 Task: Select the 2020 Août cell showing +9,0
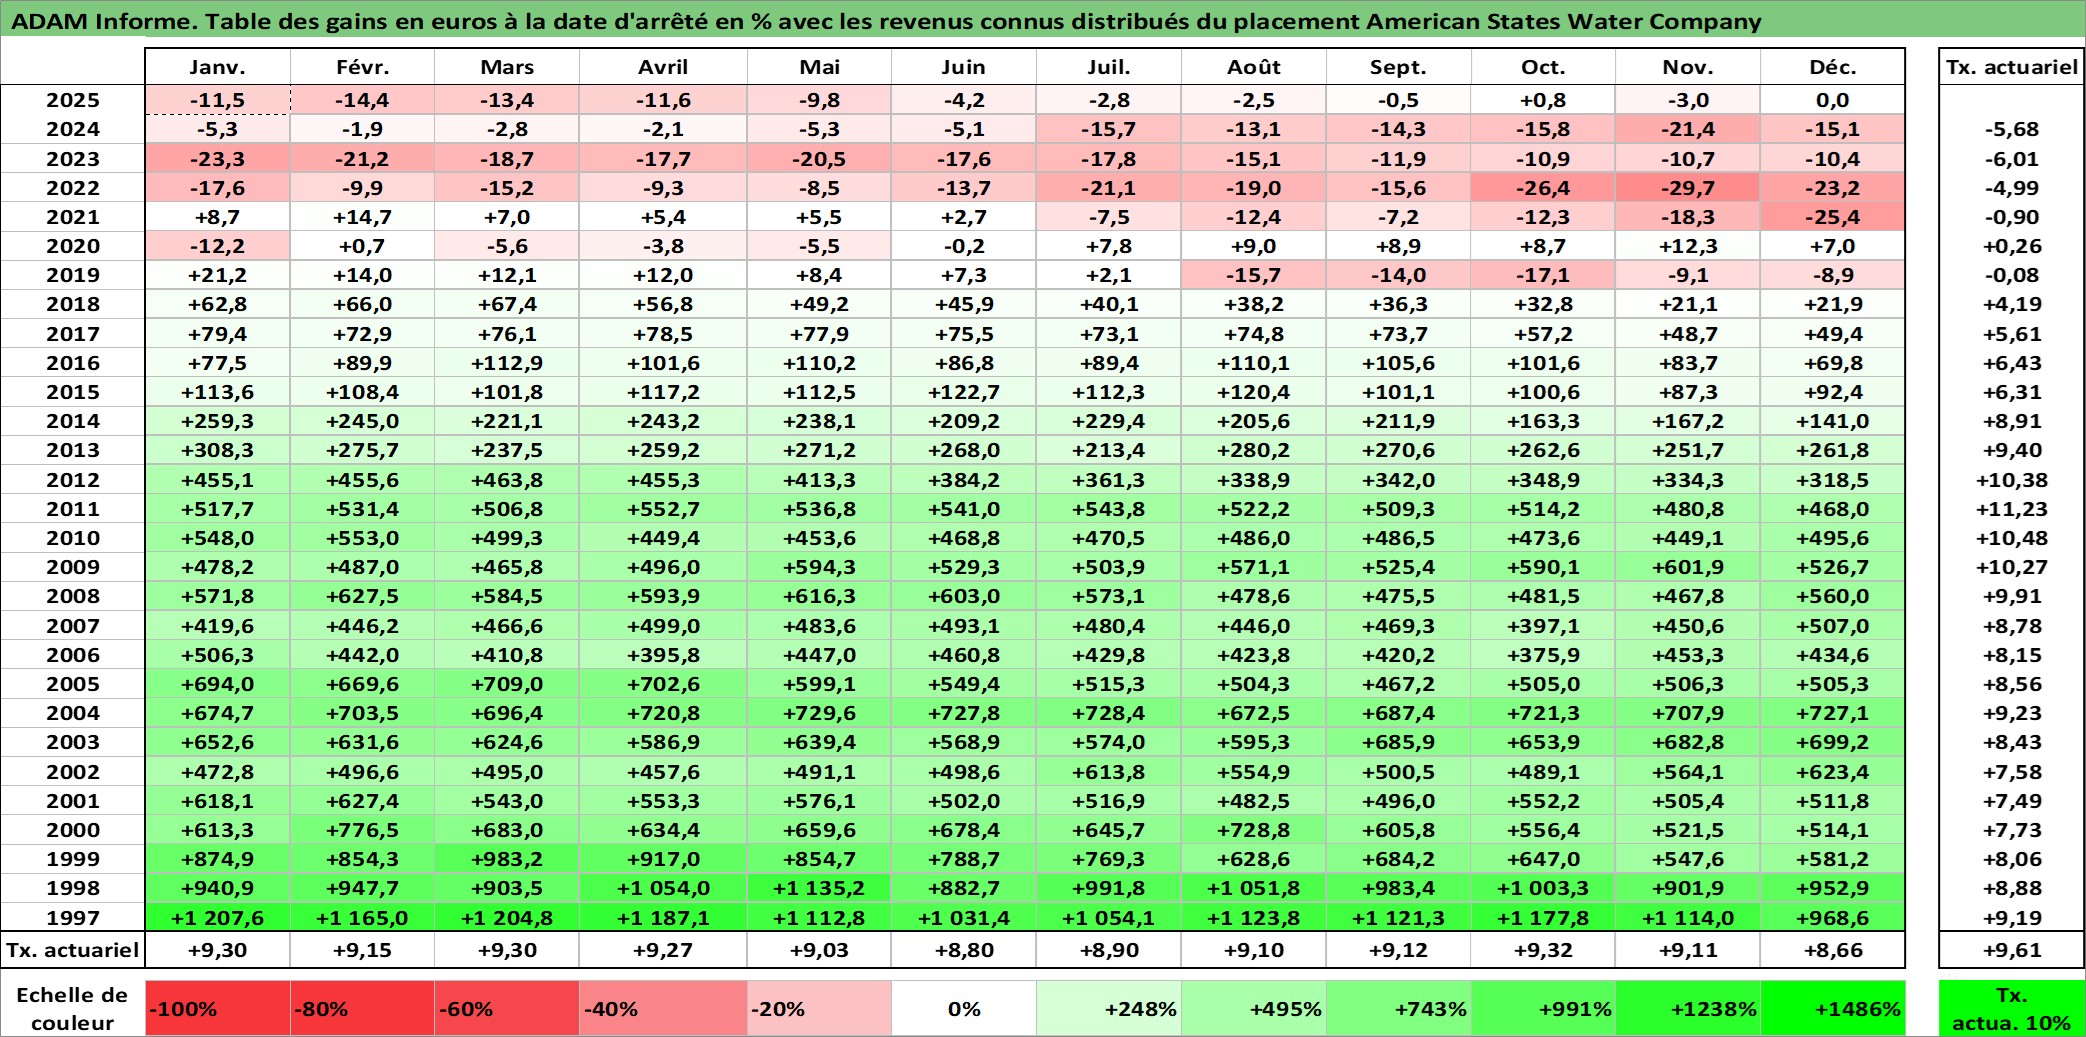pyautogui.click(x=1254, y=246)
